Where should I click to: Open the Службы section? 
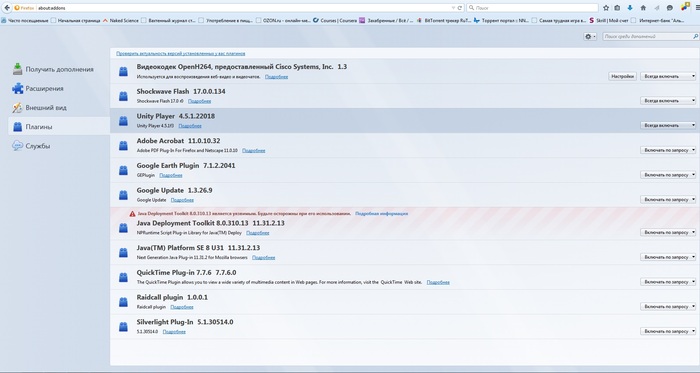pos(59,146)
